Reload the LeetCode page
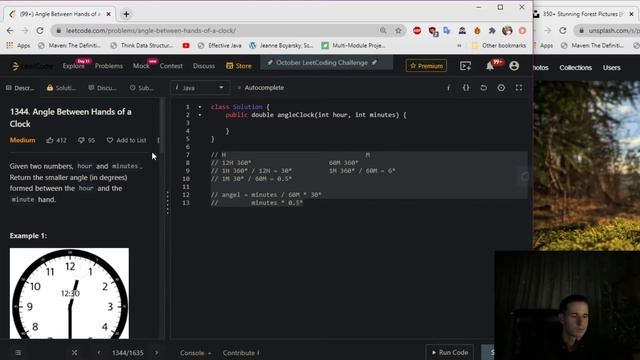 [40, 31]
